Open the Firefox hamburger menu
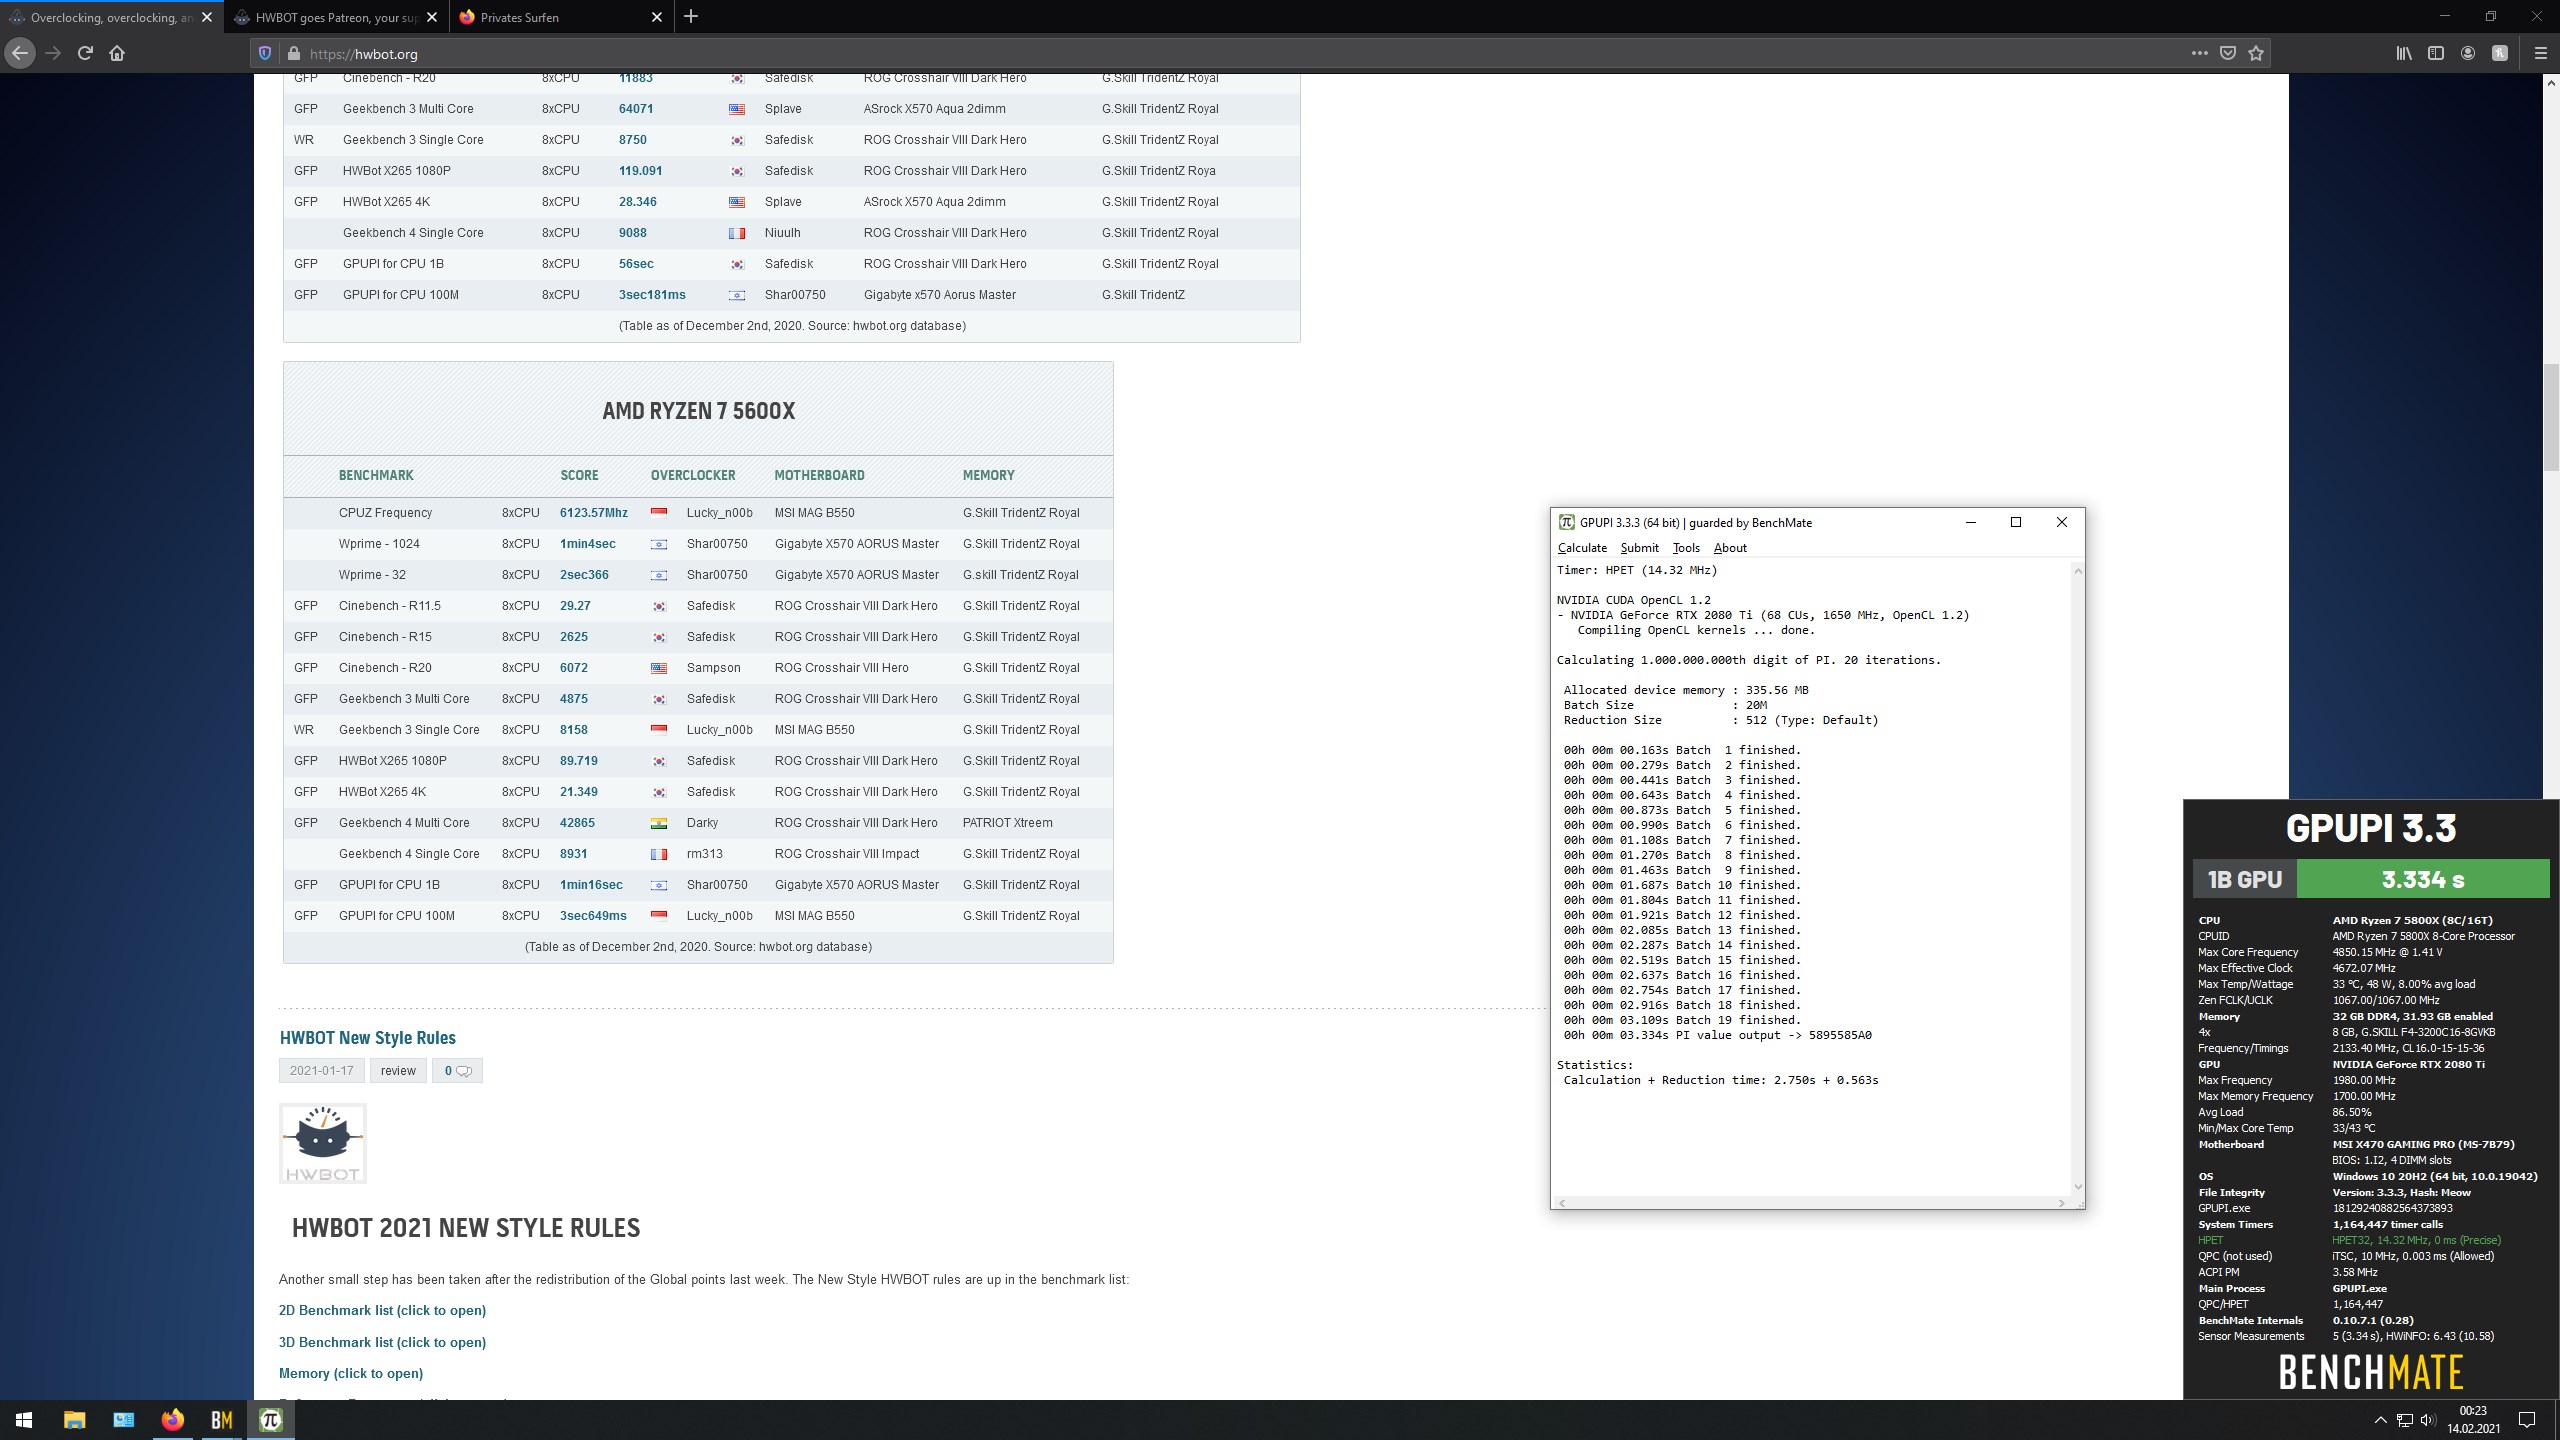The width and height of the screenshot is (2560, 1440). [2540, 53]
